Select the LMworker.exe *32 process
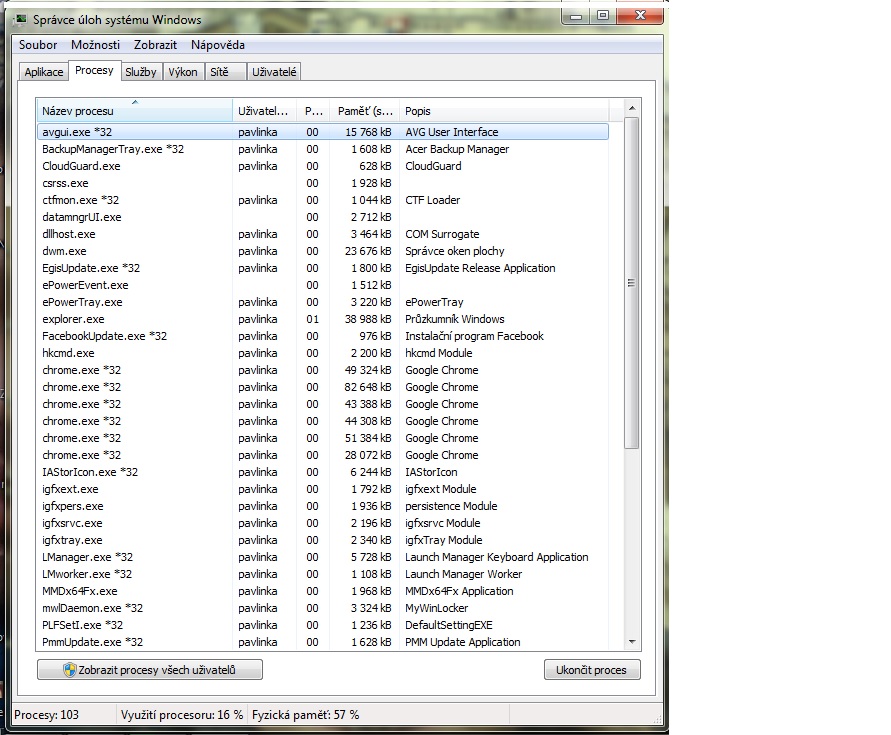891x735 pixels. point(323,574)
